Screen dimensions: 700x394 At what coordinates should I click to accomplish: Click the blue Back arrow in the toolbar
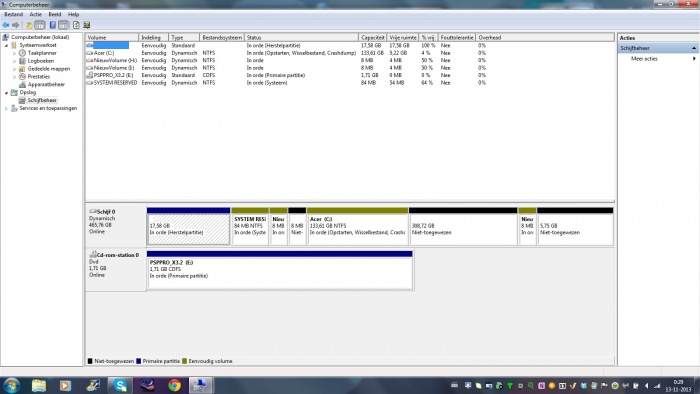click(6, 25)
